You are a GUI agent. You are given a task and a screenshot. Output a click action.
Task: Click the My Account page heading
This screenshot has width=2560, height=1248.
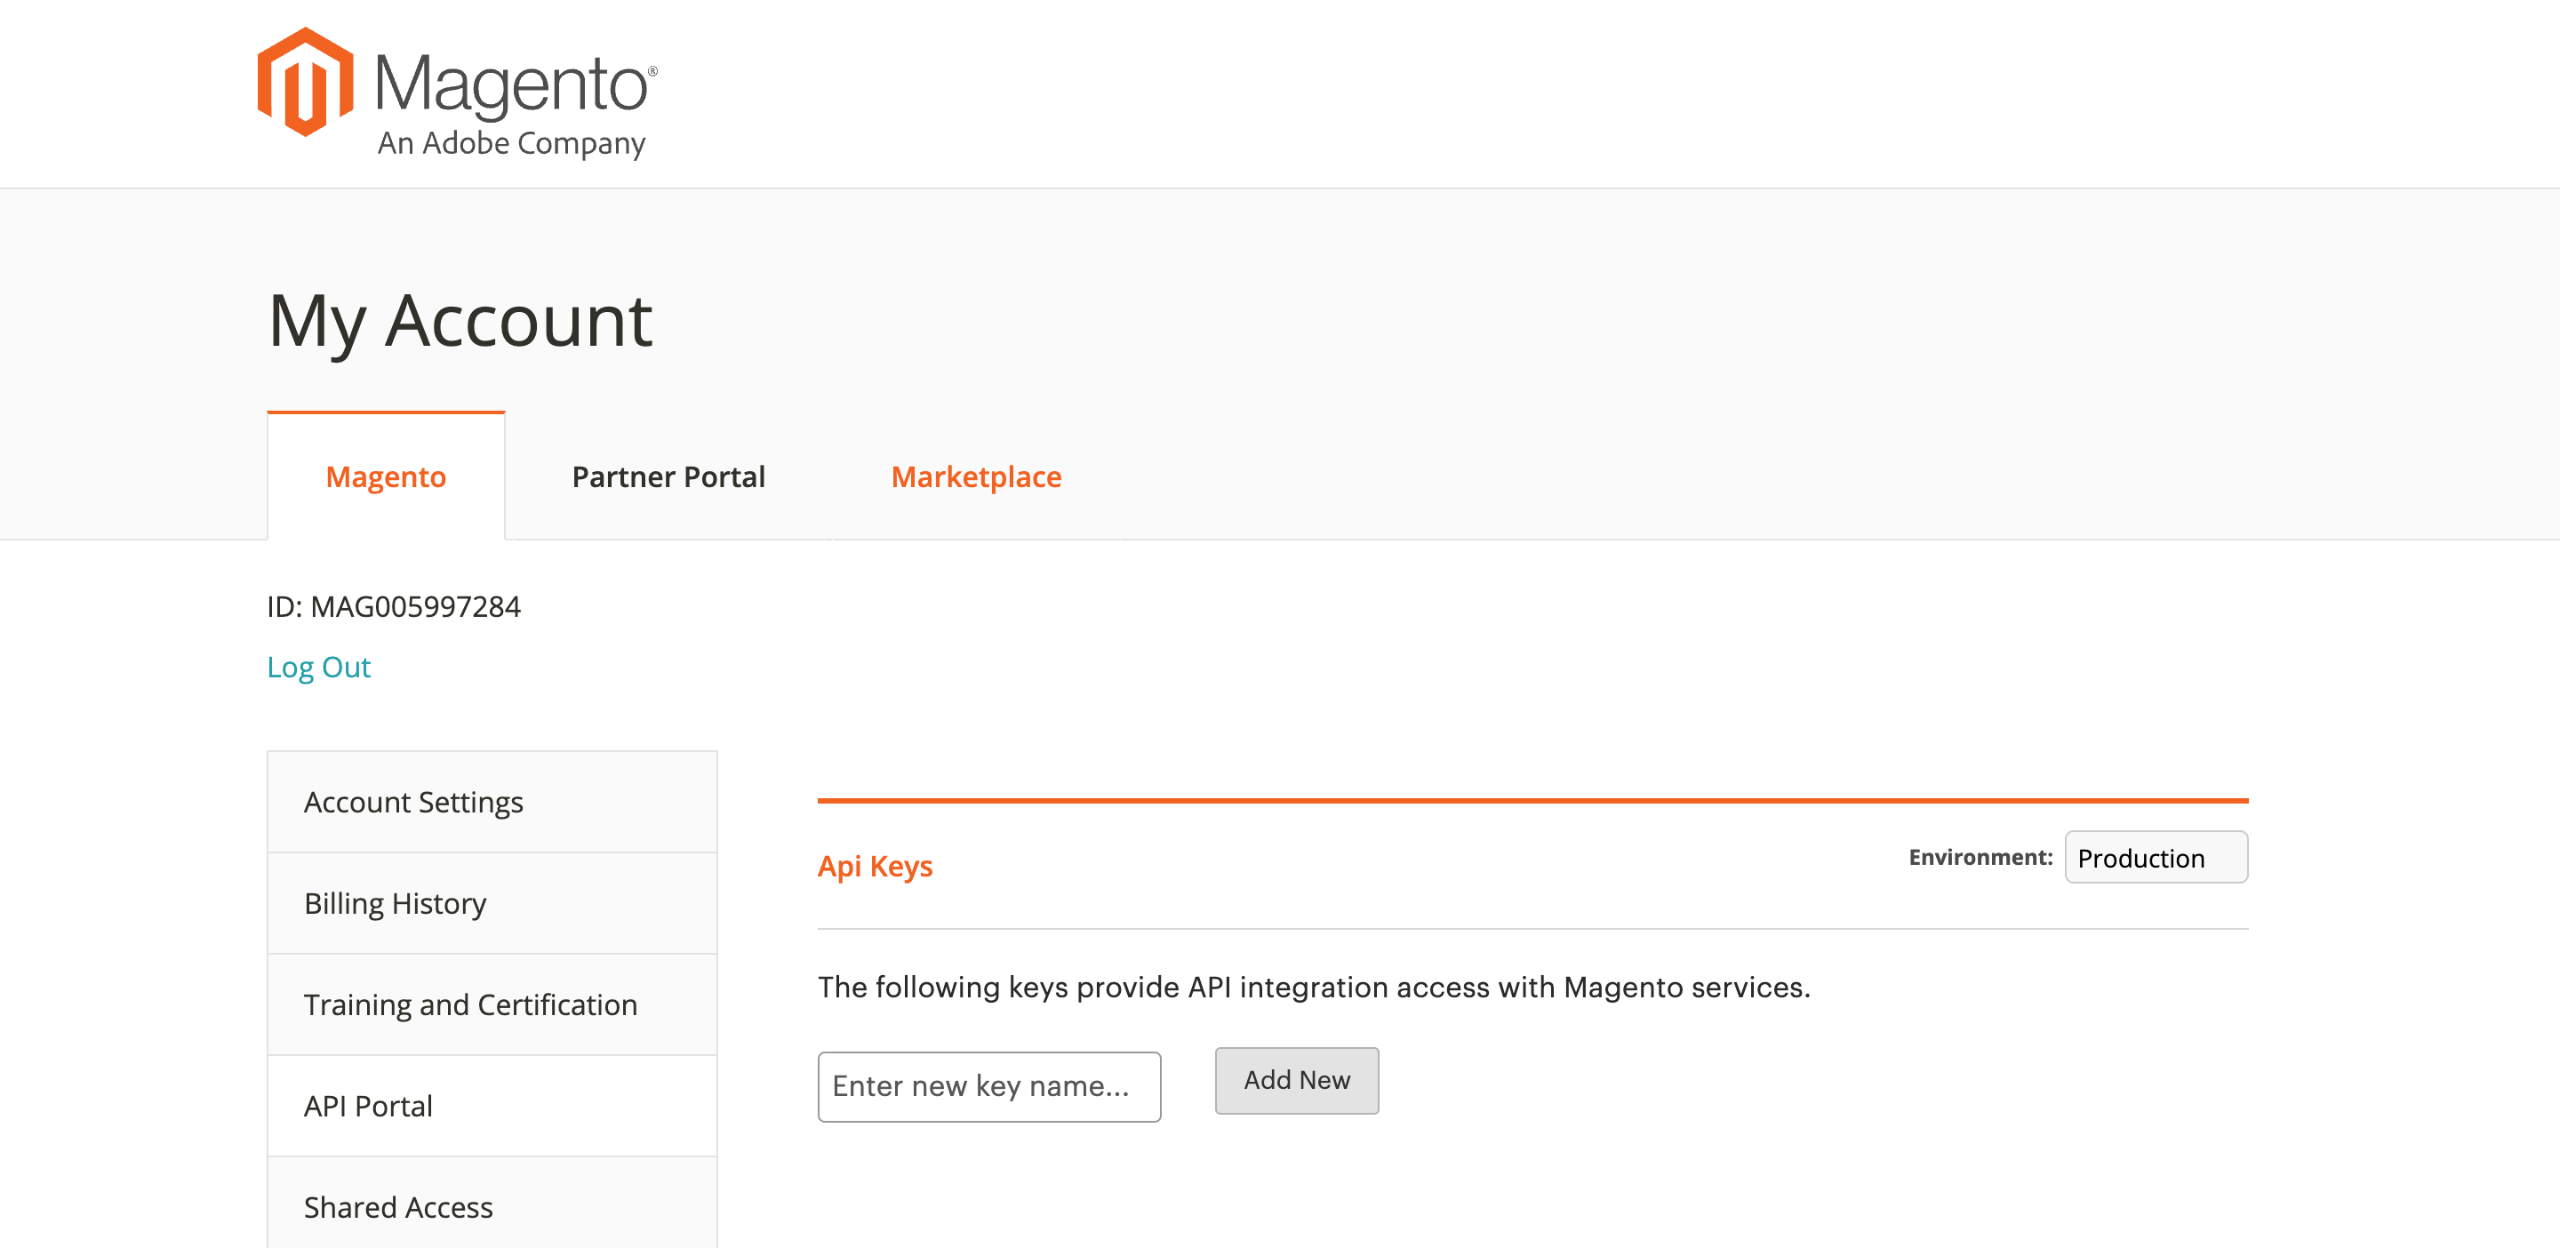460,322
